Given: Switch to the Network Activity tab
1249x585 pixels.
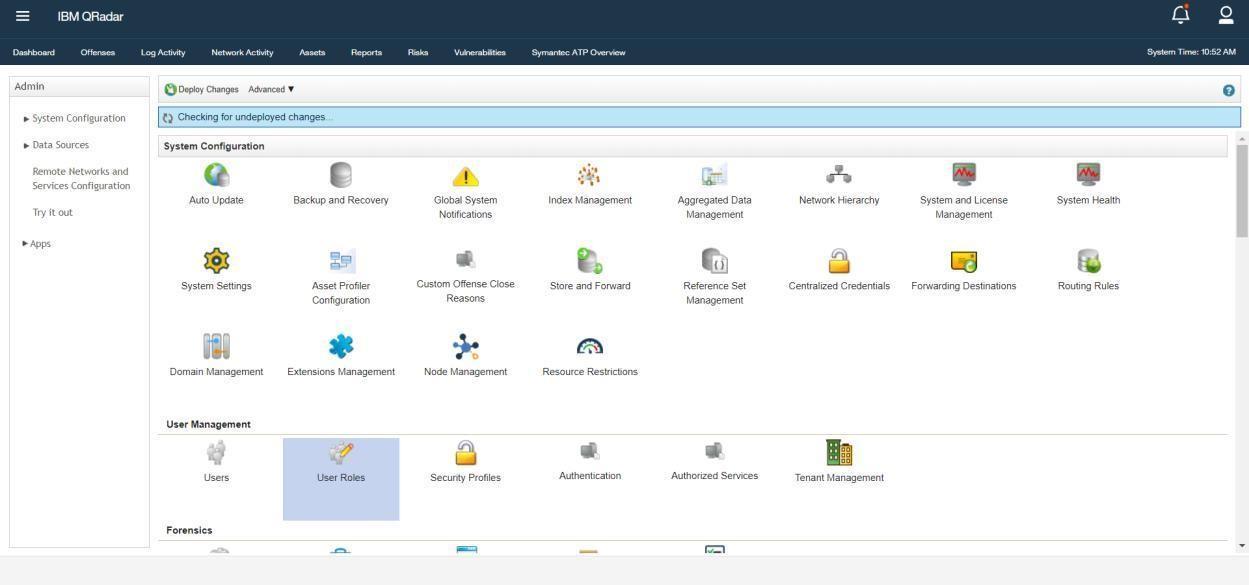Looking at the screenshot, I should [242, 52].
